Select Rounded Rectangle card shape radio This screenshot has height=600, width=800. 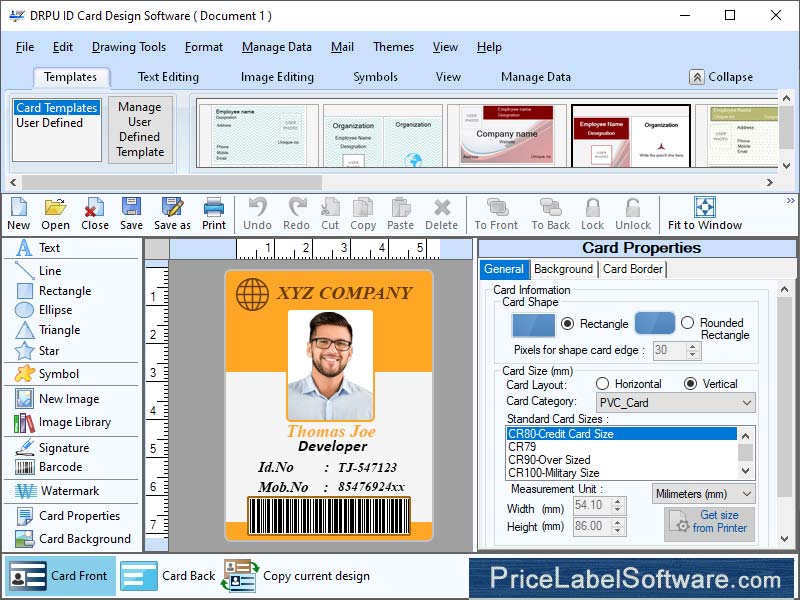687,322
